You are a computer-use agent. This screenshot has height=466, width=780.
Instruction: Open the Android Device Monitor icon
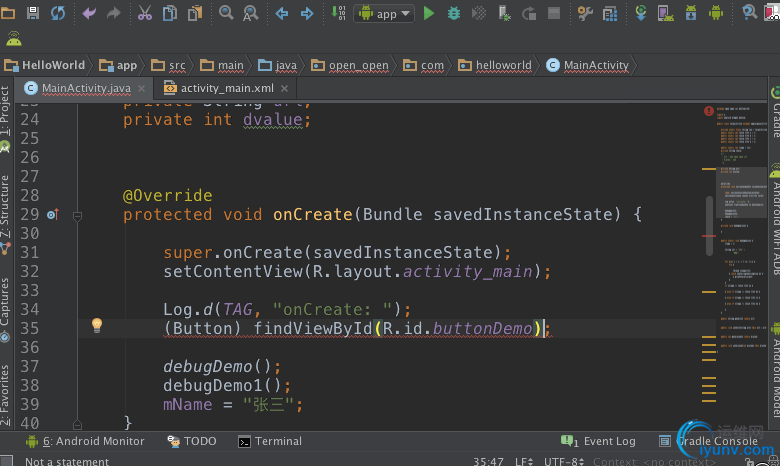[x=716, y=13]
